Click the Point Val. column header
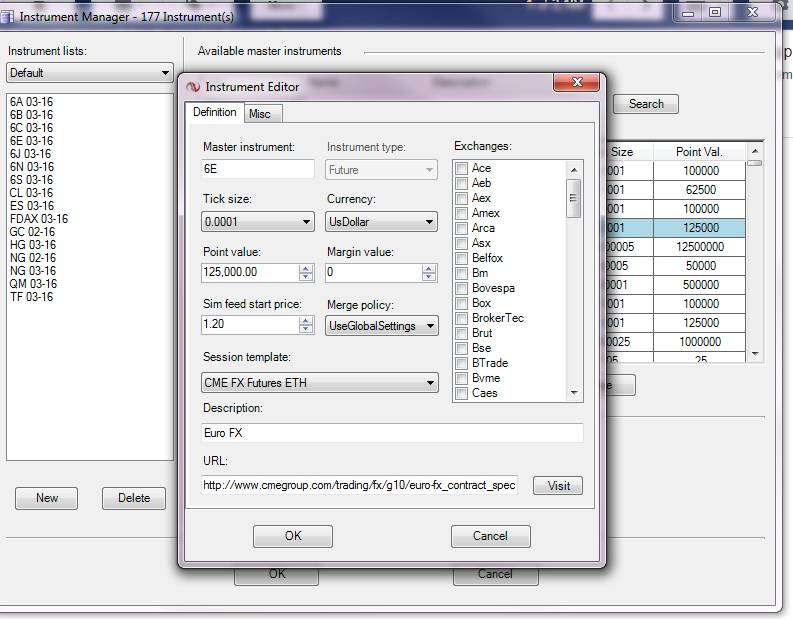 point(699,152)
